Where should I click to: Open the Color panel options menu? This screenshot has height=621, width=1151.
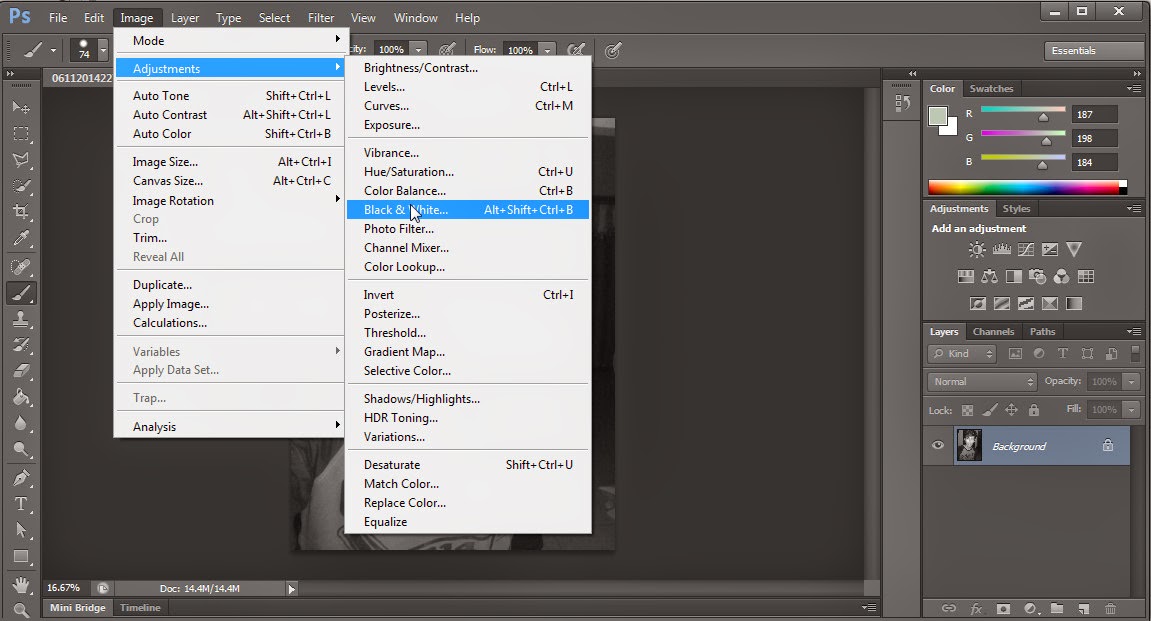click(x=1133, y=88)
